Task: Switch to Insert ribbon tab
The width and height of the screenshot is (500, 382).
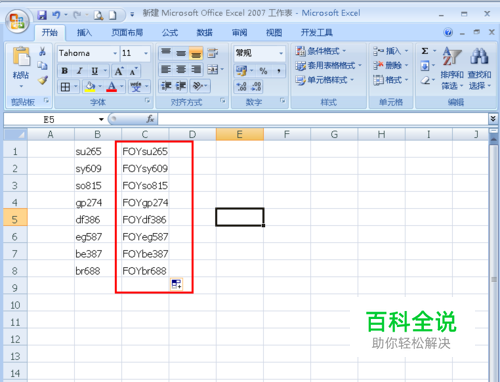Action: [84, 33]
